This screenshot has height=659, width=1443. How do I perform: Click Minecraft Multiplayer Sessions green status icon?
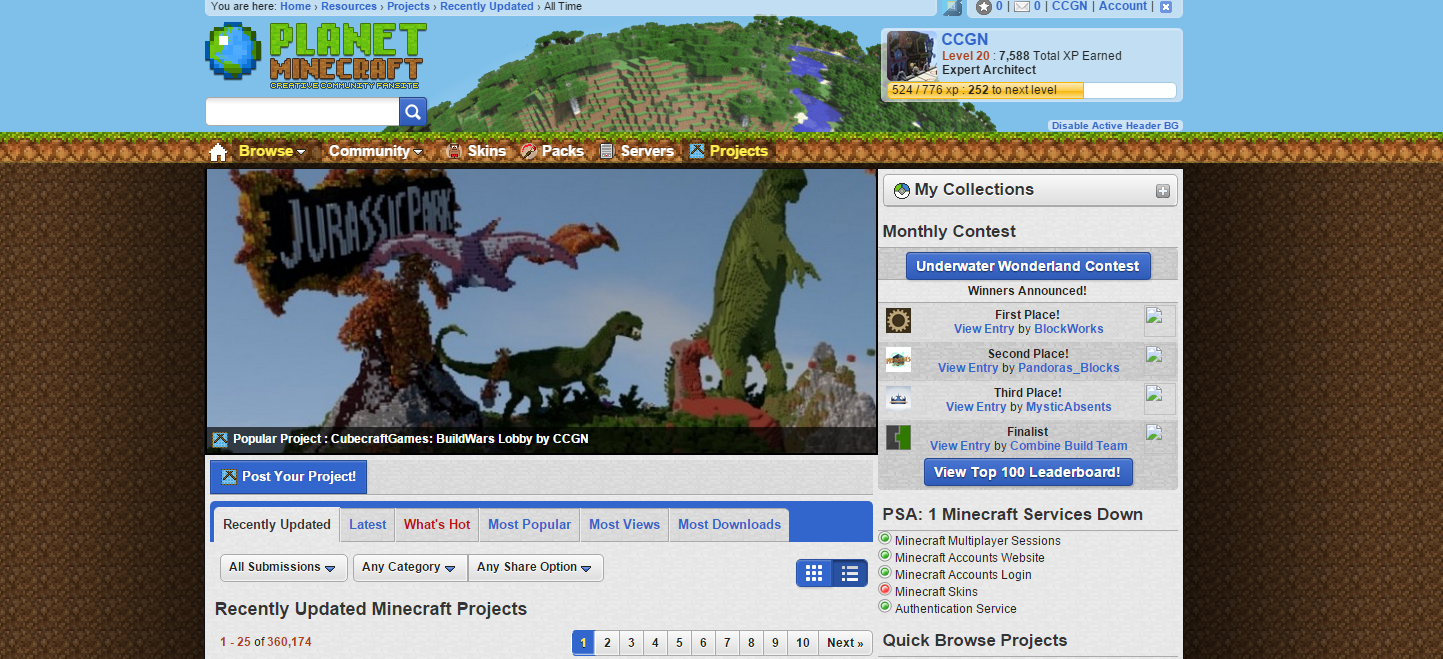pos(885,539)
